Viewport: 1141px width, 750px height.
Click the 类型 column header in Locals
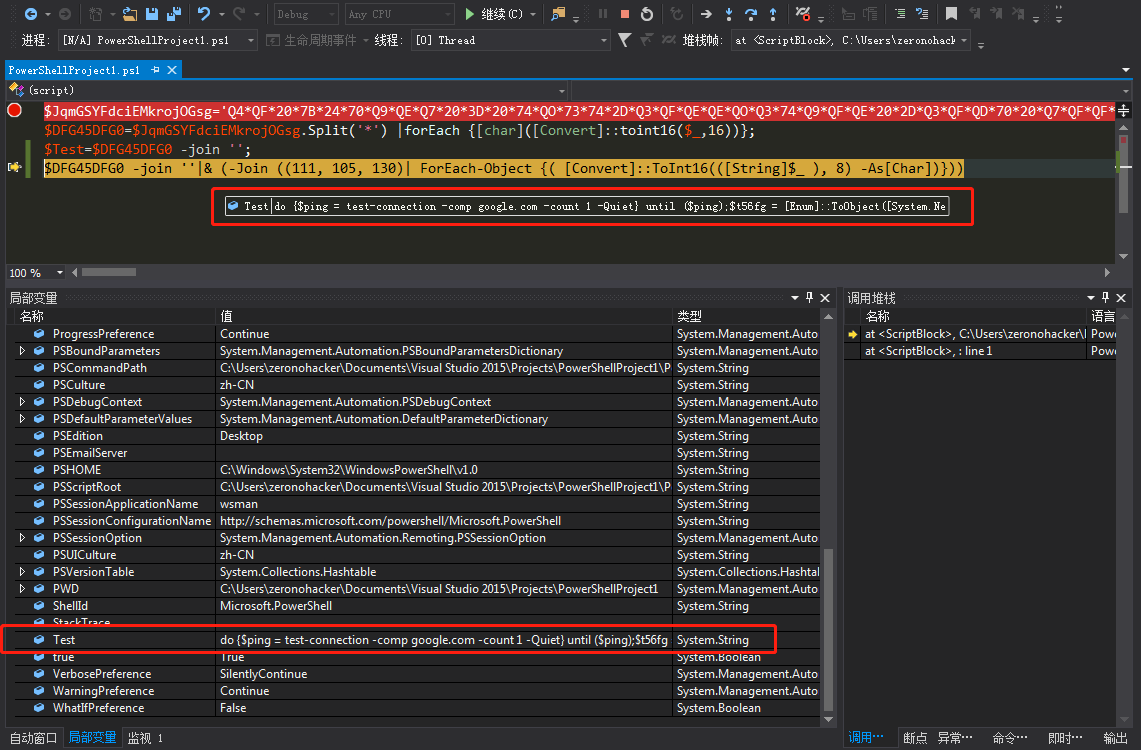coord(747,316)
